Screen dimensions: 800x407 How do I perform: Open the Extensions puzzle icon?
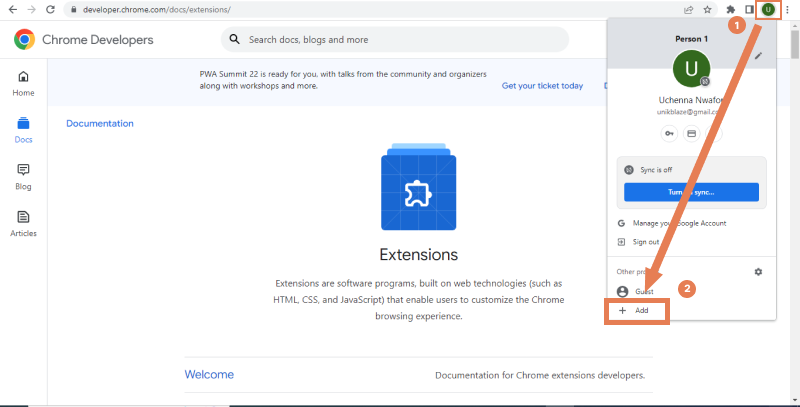(731, 10)
